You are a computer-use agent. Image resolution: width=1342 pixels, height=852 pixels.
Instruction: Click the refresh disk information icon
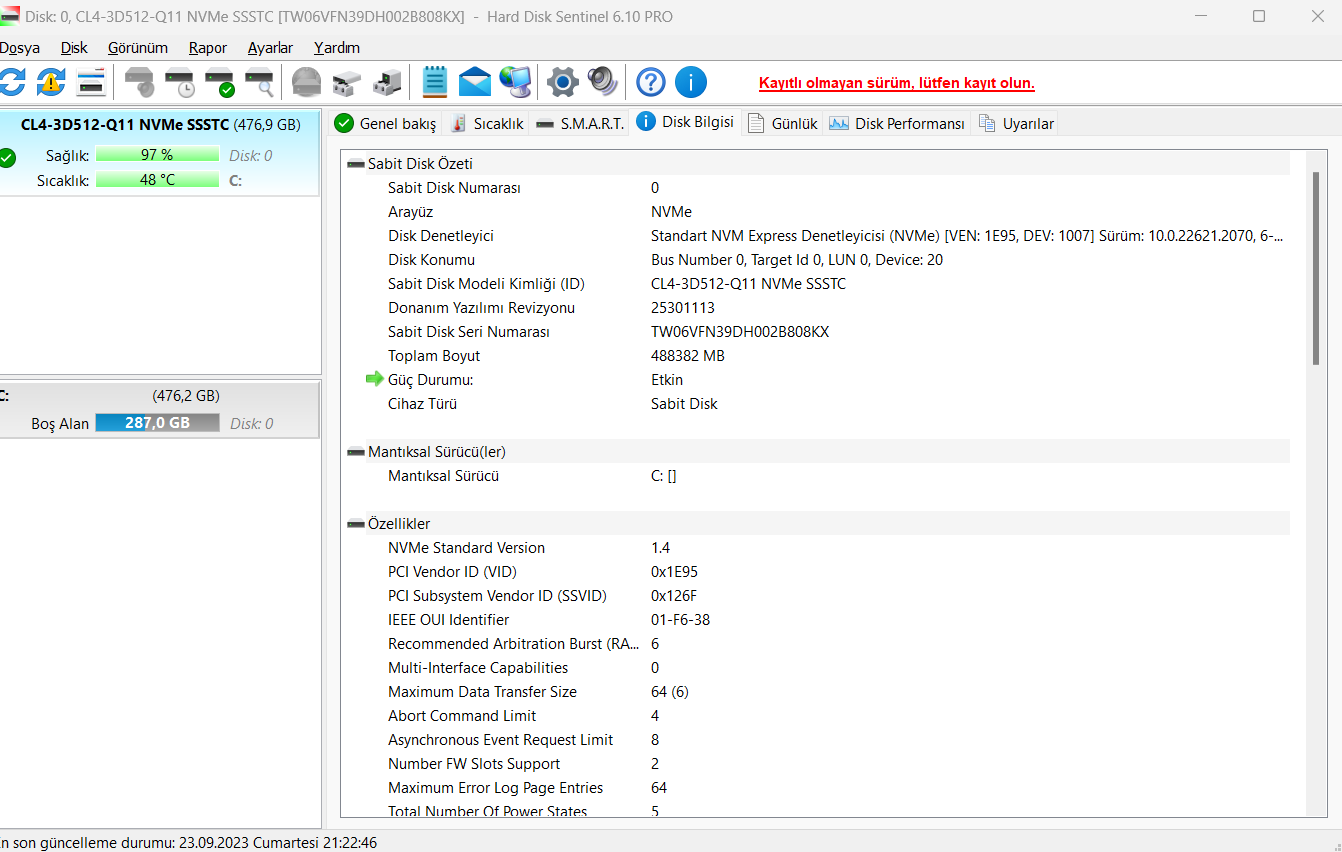pos(11,82)
